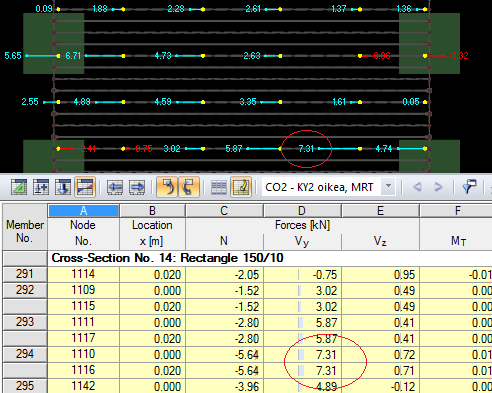Viewport: 492px width, 393px height.
Task: Toggle the yellow table with pencil icon
Action: pyautogui.click(x=241, y=187)
